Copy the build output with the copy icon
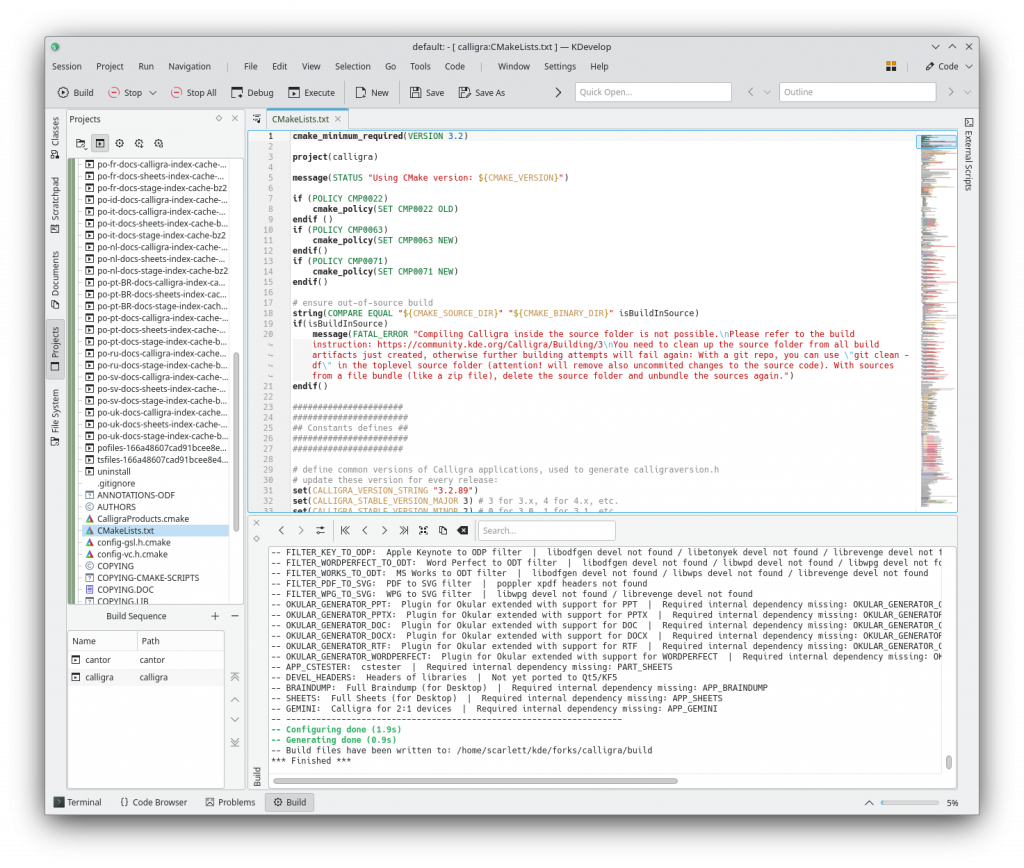Viewport: 1024px width, 868px height. (x=443, y=530)
